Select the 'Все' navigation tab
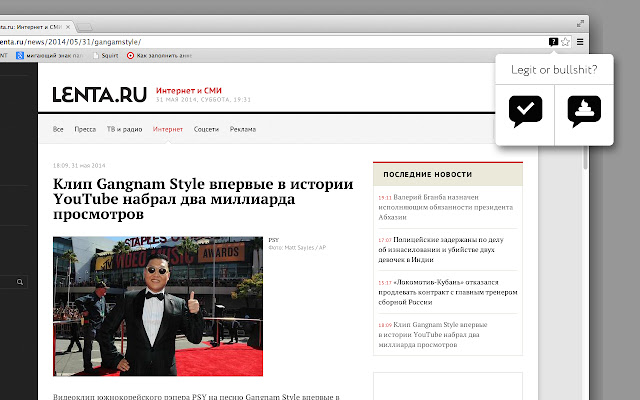Image resolution: width=640 pixels, height=400 pixels. coord(58,129)
